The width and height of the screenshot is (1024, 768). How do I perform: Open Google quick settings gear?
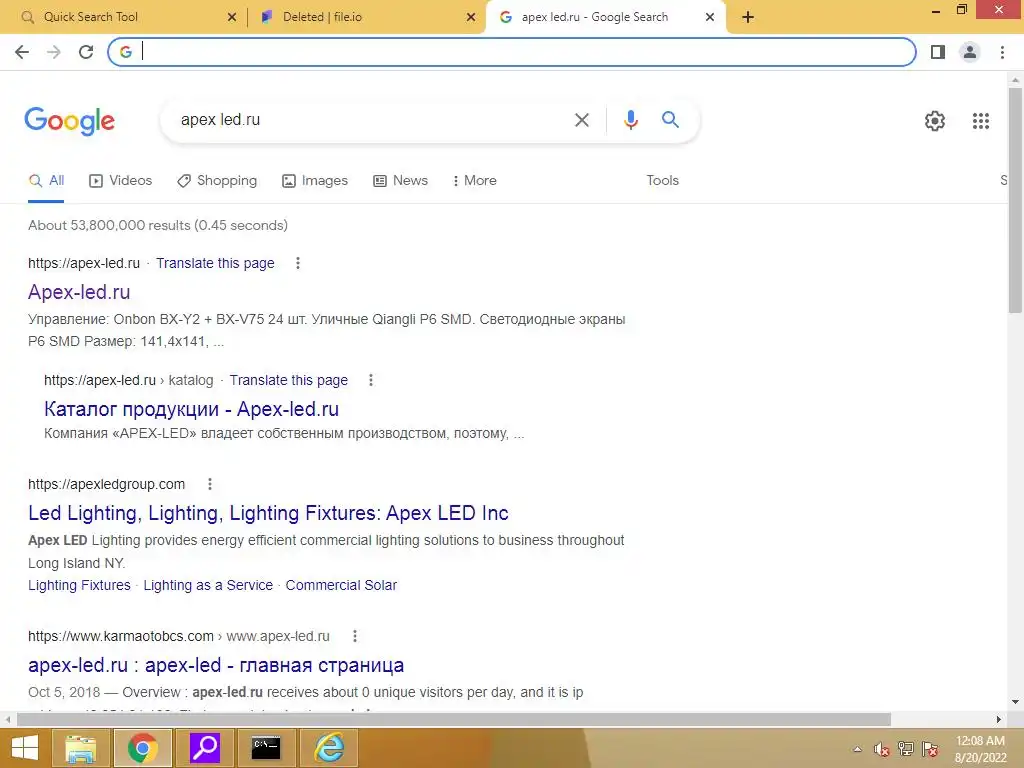[935, 121]
